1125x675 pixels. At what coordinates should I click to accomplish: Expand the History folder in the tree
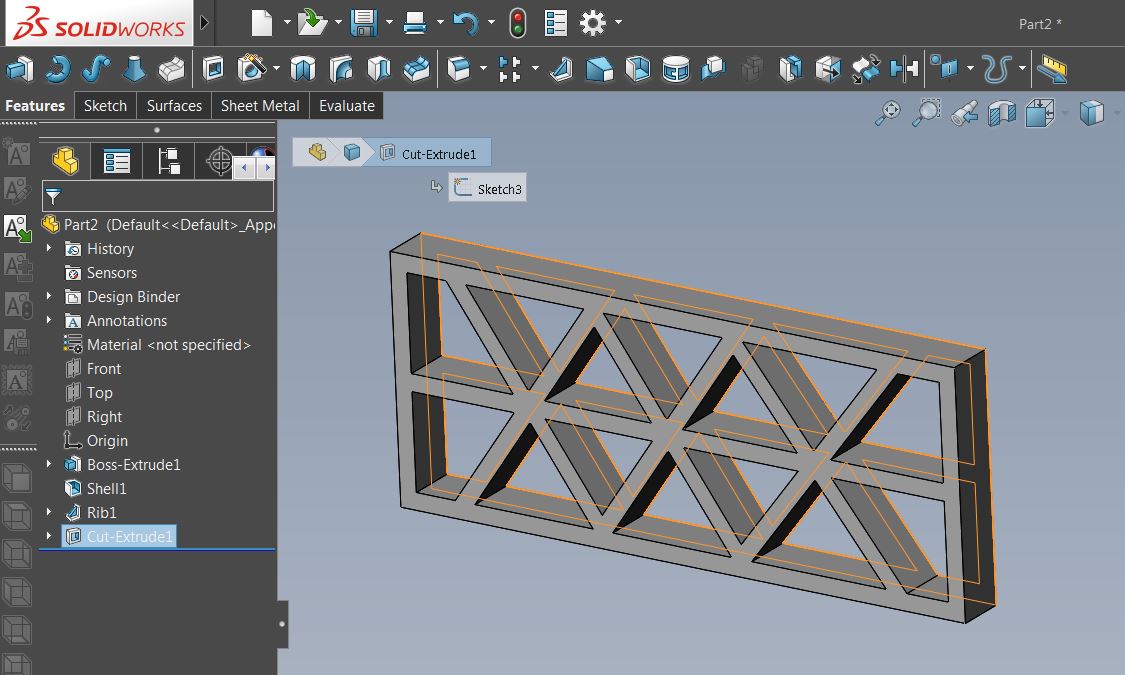tap(49, 248)
